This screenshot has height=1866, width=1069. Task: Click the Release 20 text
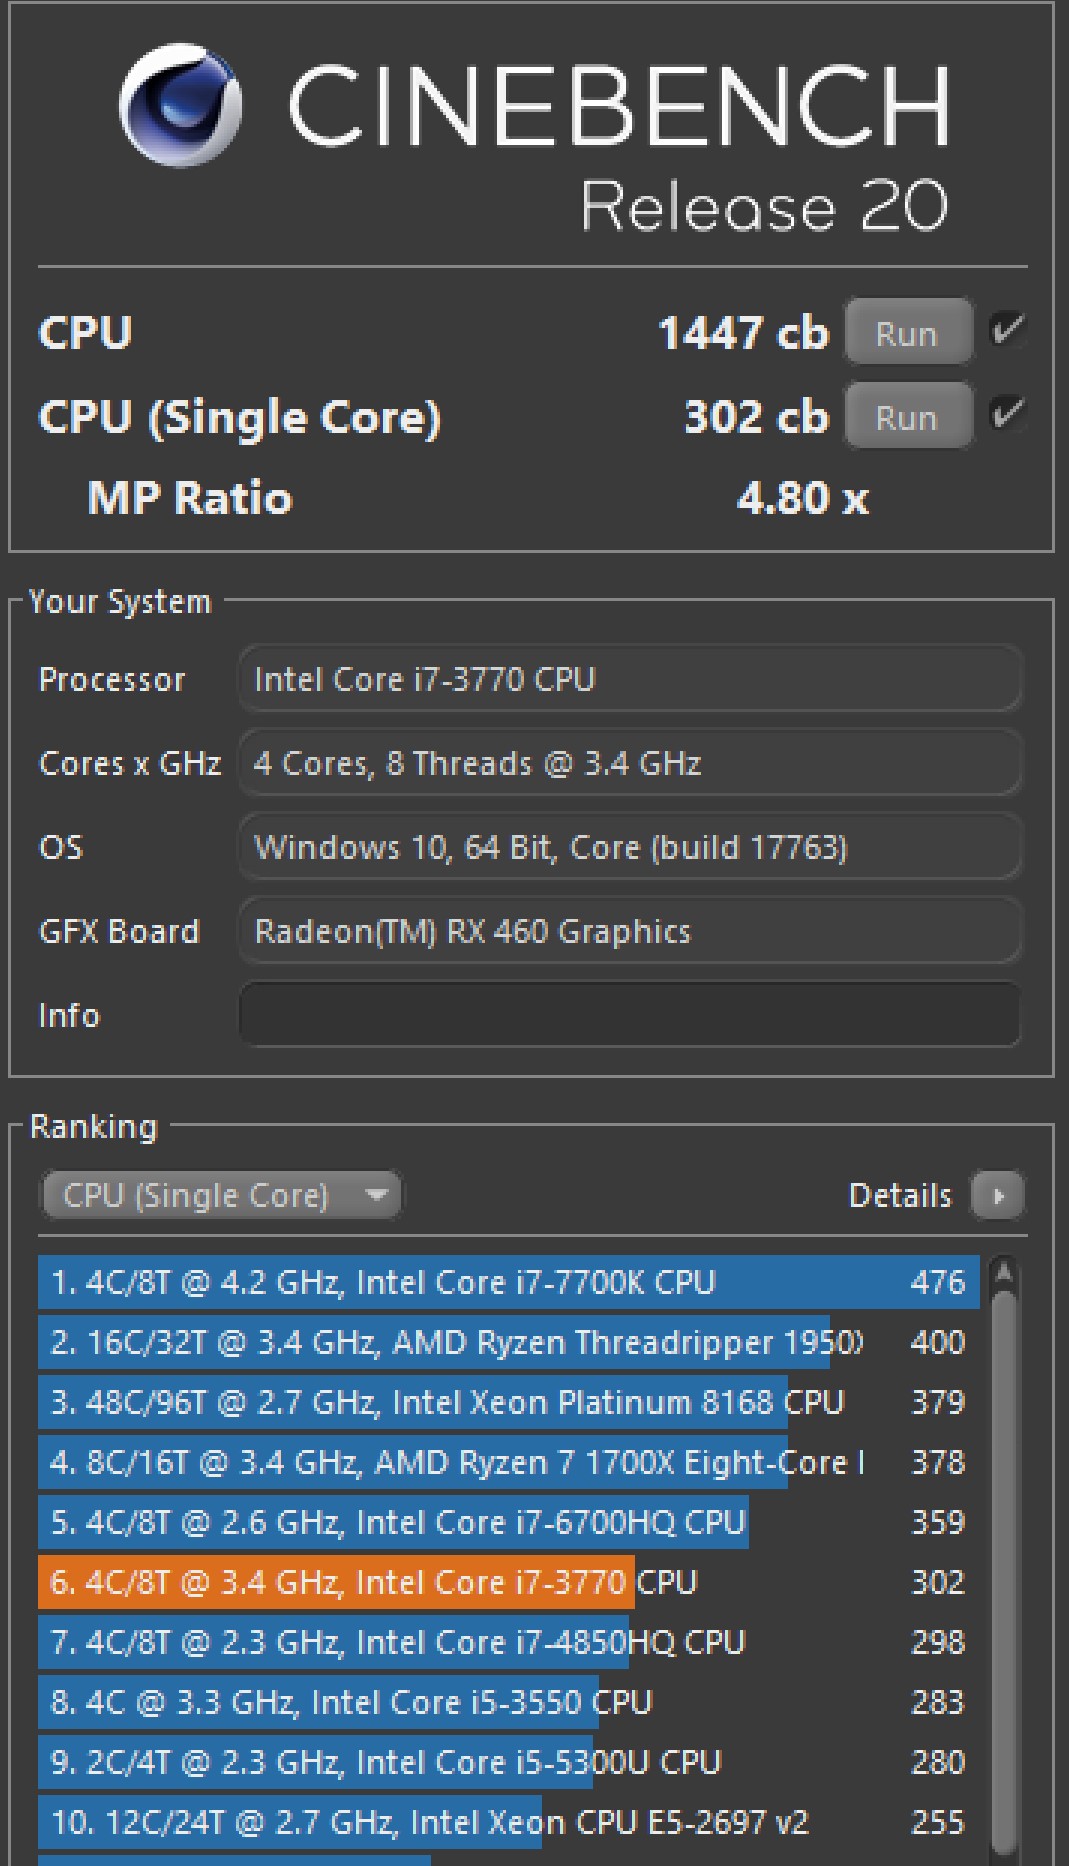(x=765, y=206)
